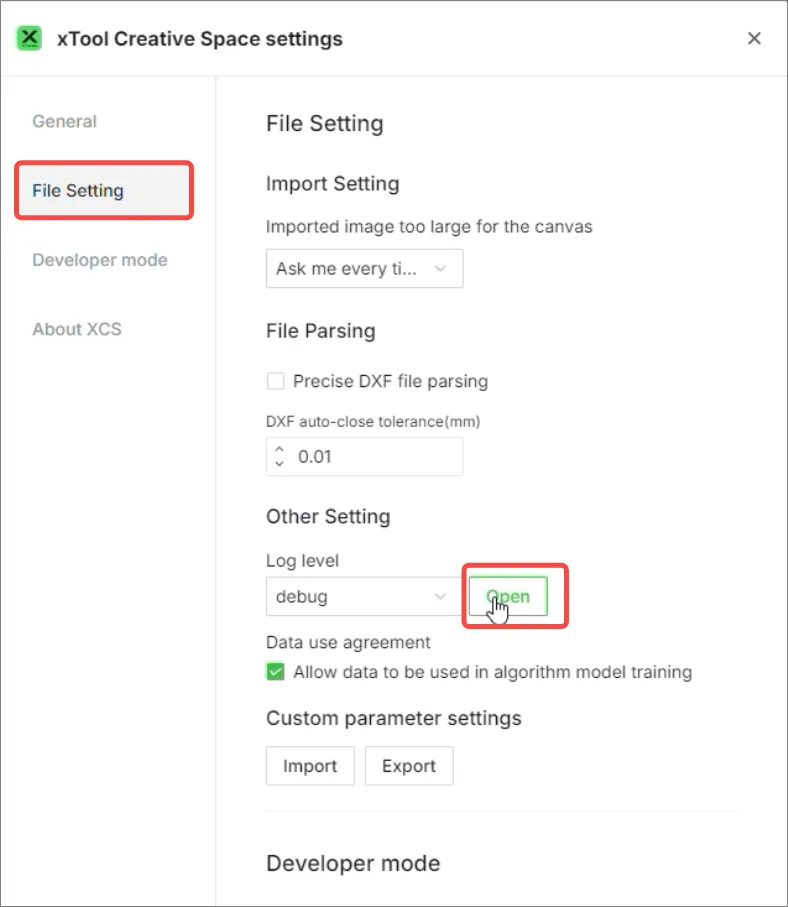788x907 pixels.
Task: Open the 'Ask me every ti...' dropdown
Action: 364,268
